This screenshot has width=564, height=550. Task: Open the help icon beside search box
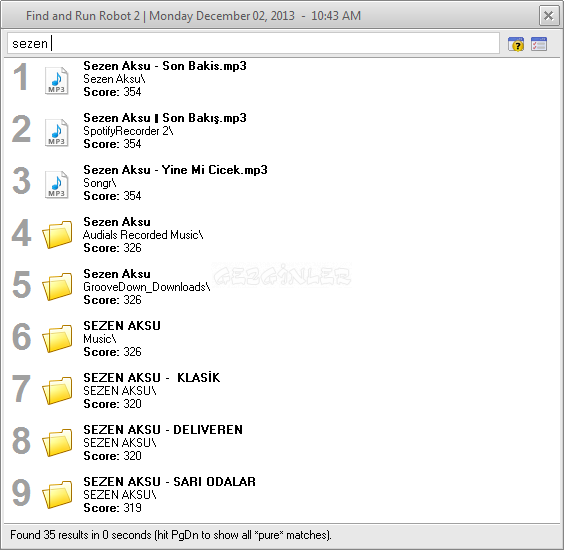point(516,44)
